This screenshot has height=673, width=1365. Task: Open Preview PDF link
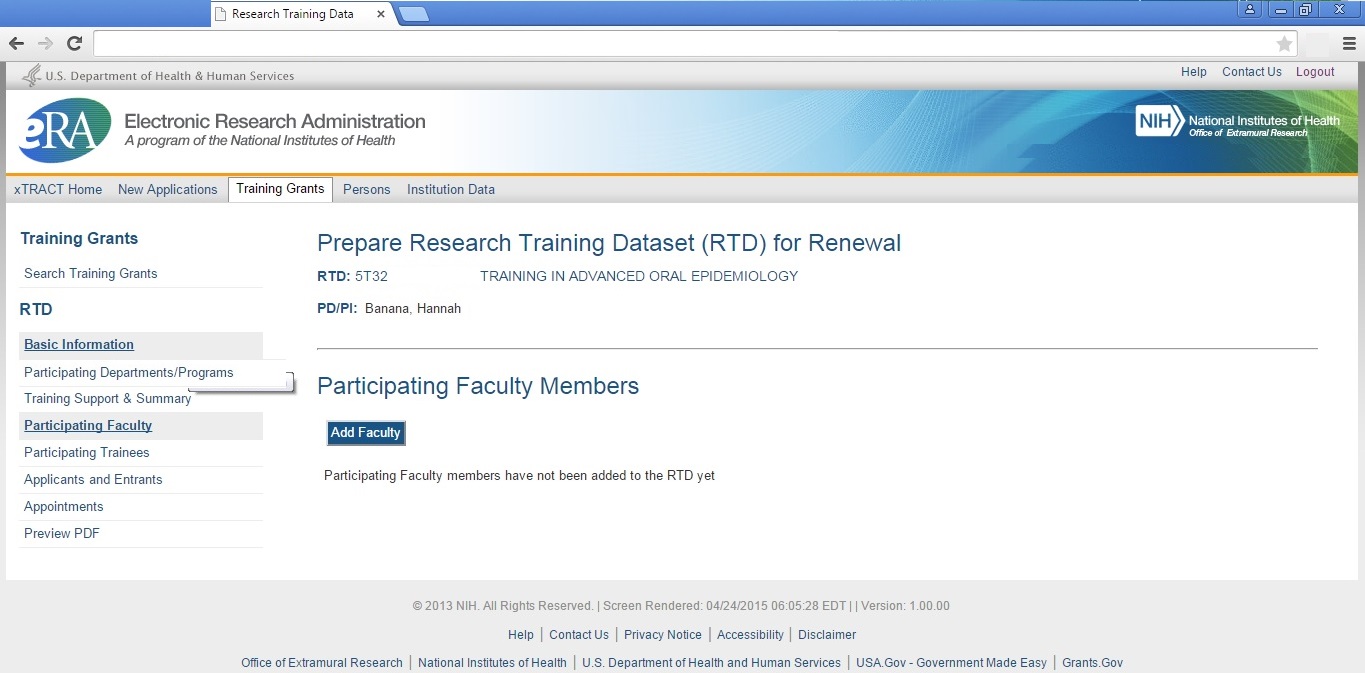point(62,533)
